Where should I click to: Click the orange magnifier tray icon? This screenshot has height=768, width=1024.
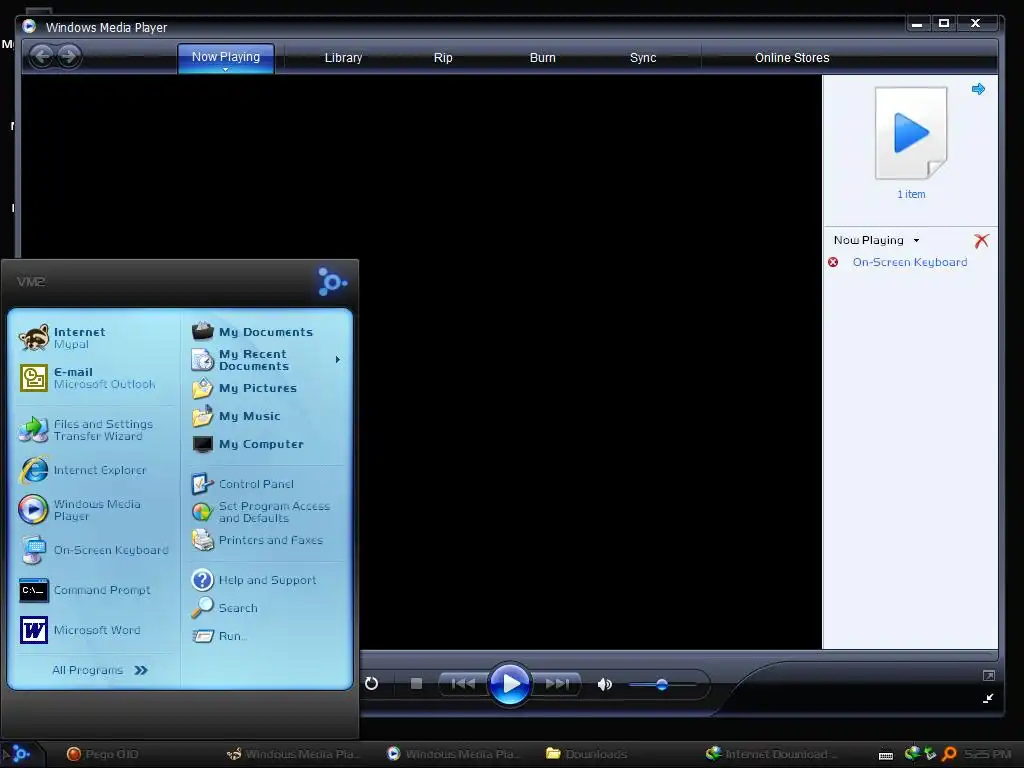[949, 754]
